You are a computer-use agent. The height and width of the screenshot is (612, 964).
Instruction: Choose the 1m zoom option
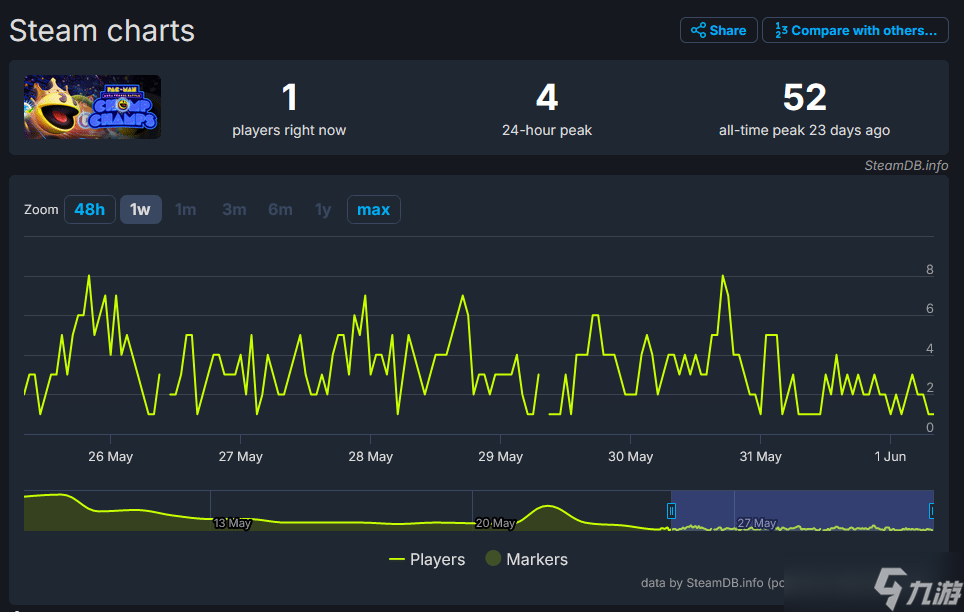pos(185,209)
